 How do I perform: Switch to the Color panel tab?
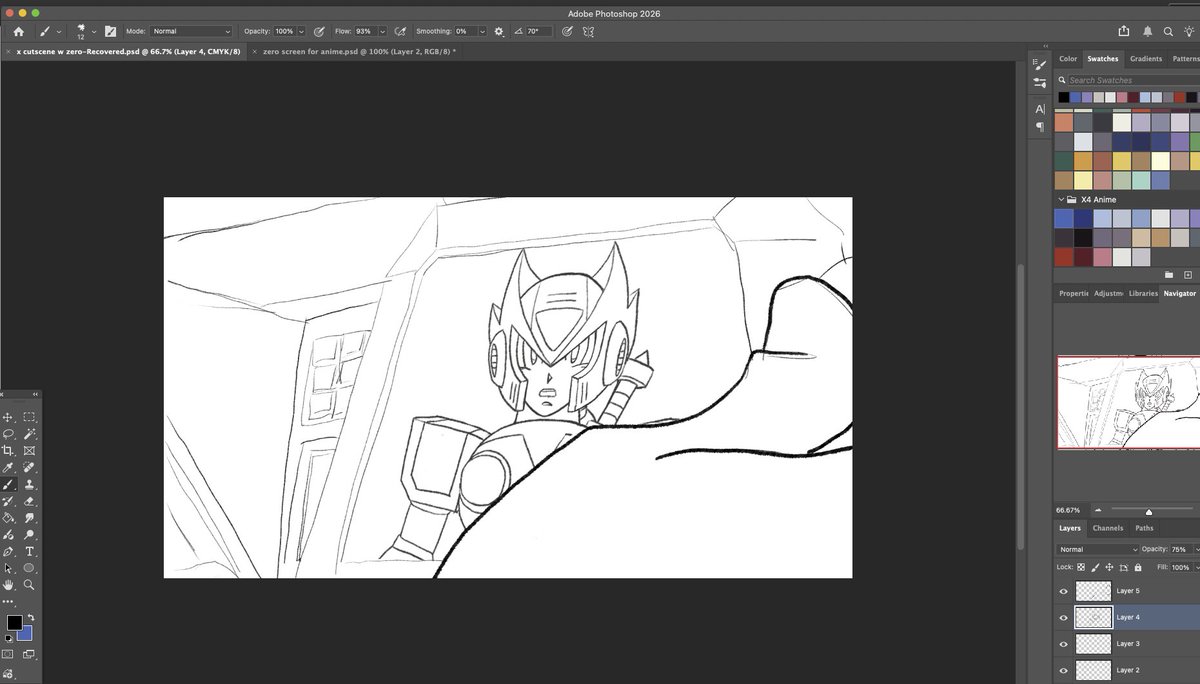point(1068,59)
